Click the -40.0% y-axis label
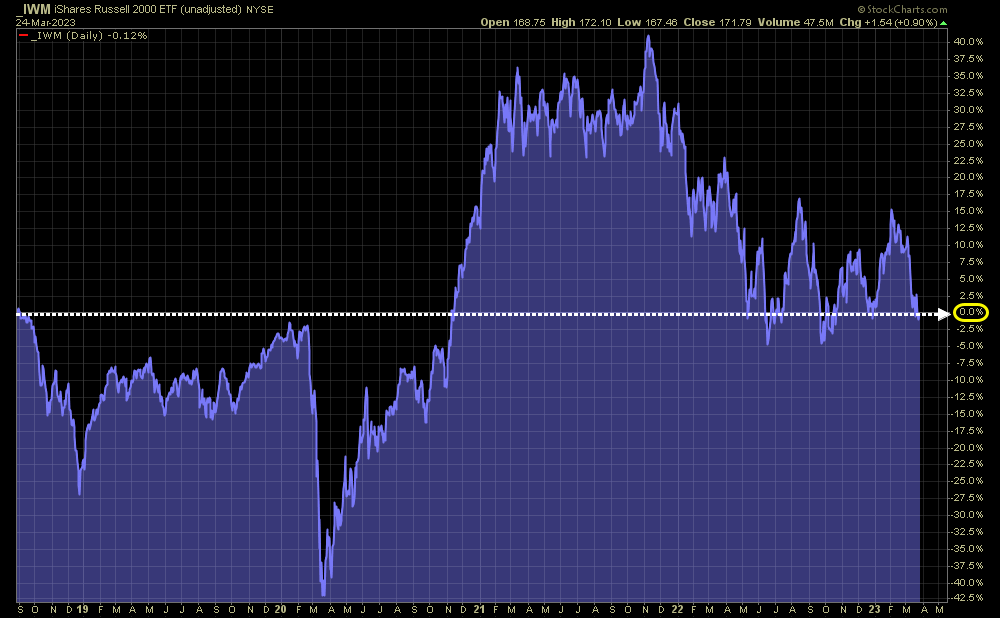The width and height of the screenshot is (1000, 618). point(967,582)
